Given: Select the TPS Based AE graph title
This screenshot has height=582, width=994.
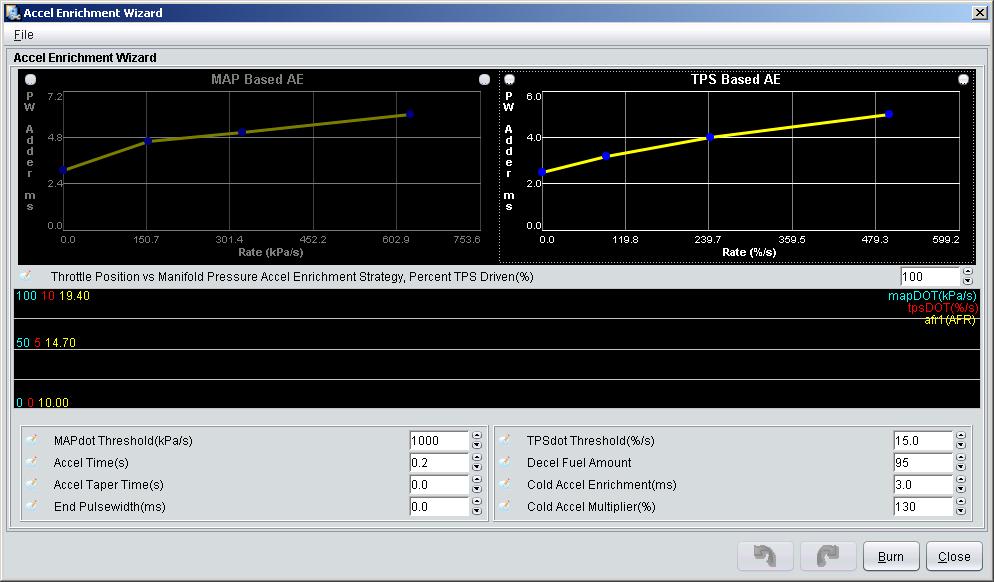Looking at the screenshot, I should 735,79.
